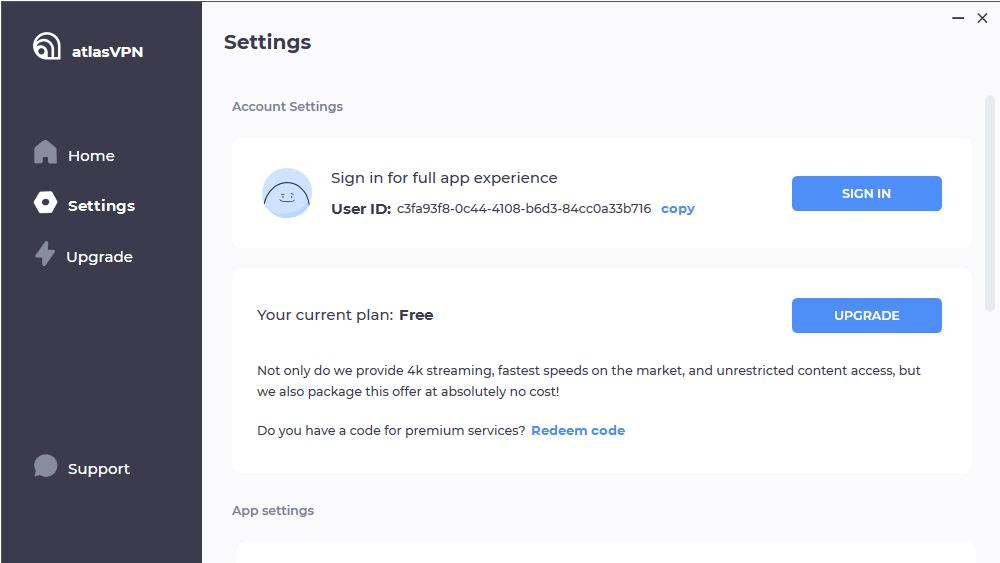Click the Support chat bubble icon
Image resolution: width=1000 pixels, height=563 pixels.
[x=45, y=466]
